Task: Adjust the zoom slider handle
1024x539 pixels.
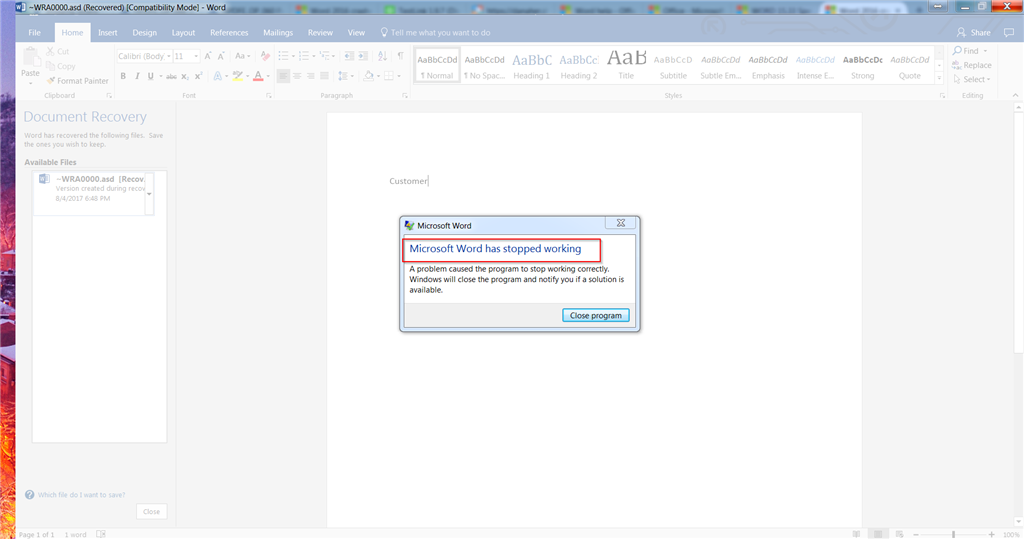Action: pos(953,534)
